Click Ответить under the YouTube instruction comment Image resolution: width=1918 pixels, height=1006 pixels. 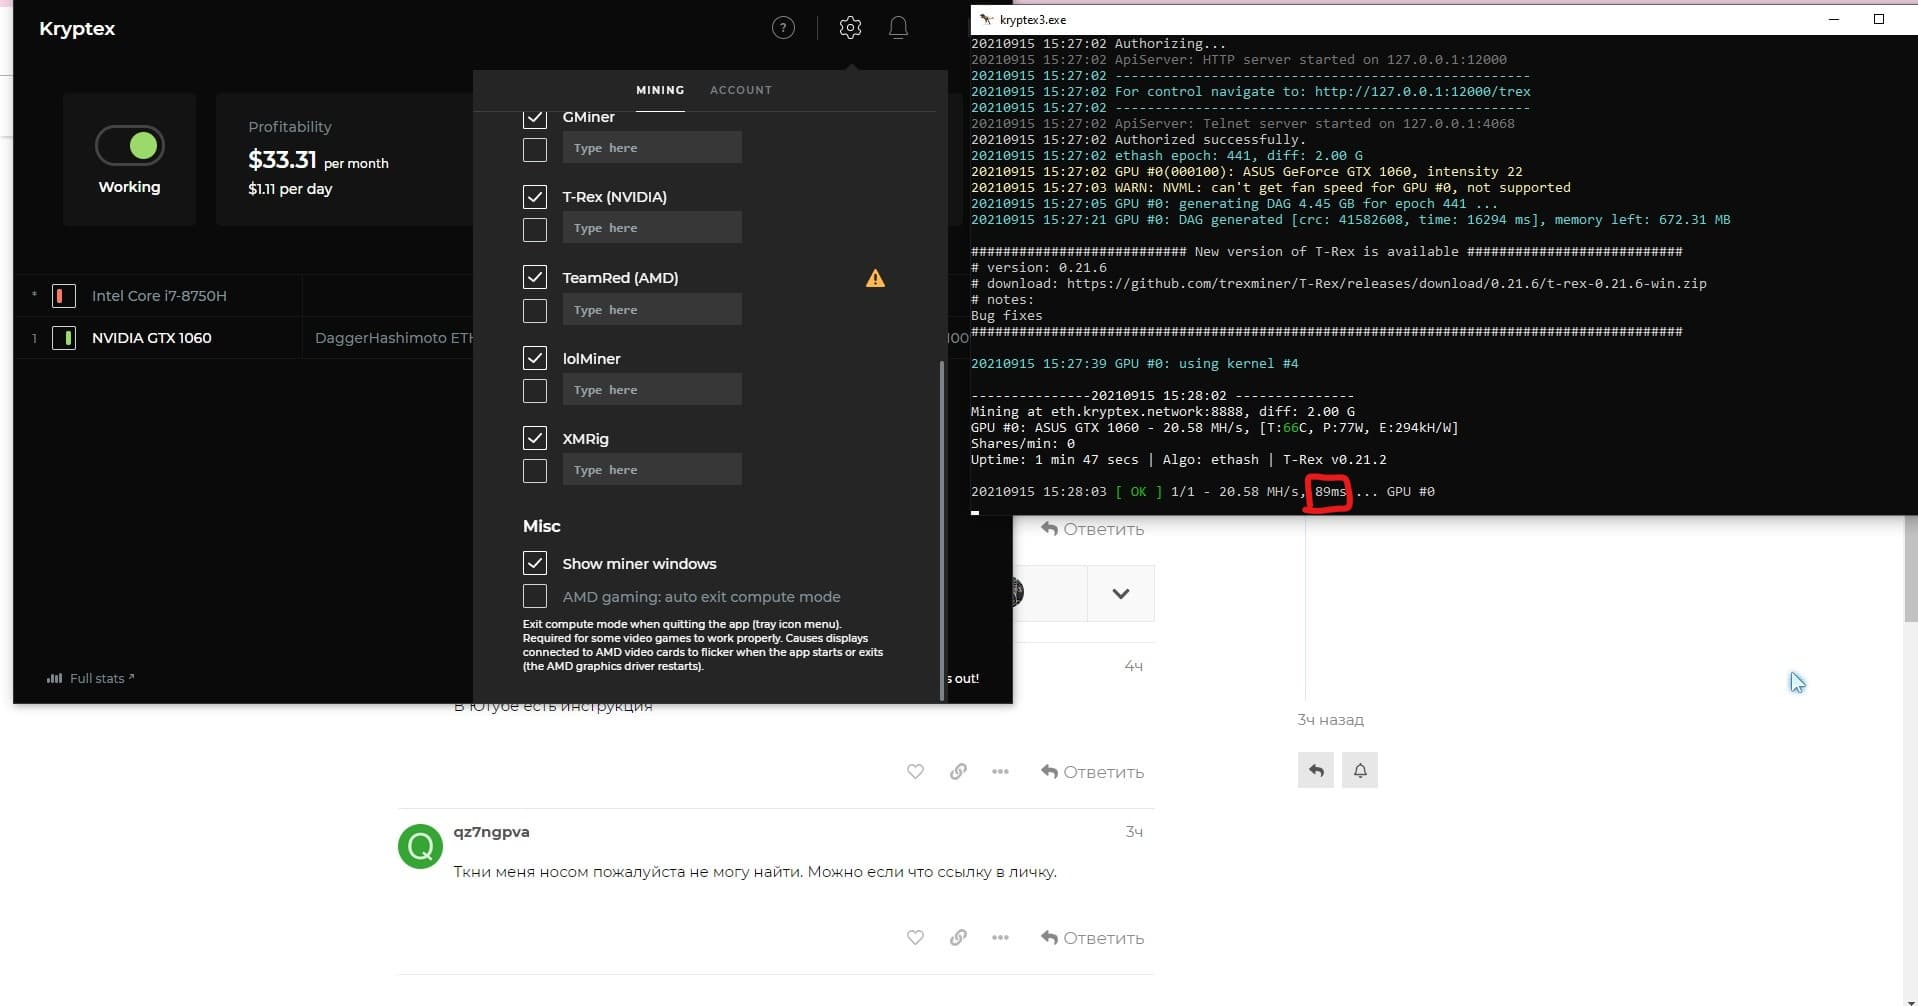tap(1092, 772)
